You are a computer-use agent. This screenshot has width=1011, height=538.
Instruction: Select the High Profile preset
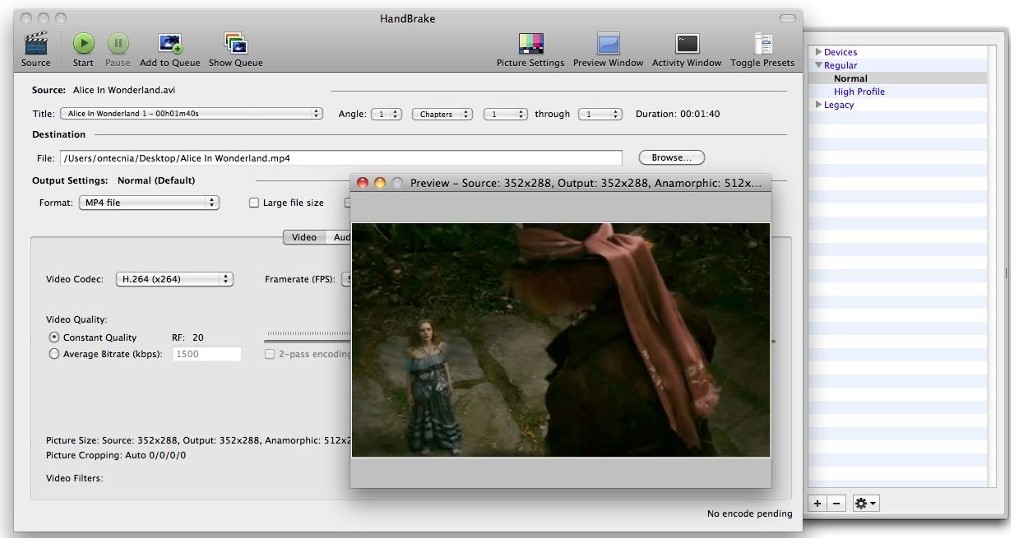coord(859,92)
